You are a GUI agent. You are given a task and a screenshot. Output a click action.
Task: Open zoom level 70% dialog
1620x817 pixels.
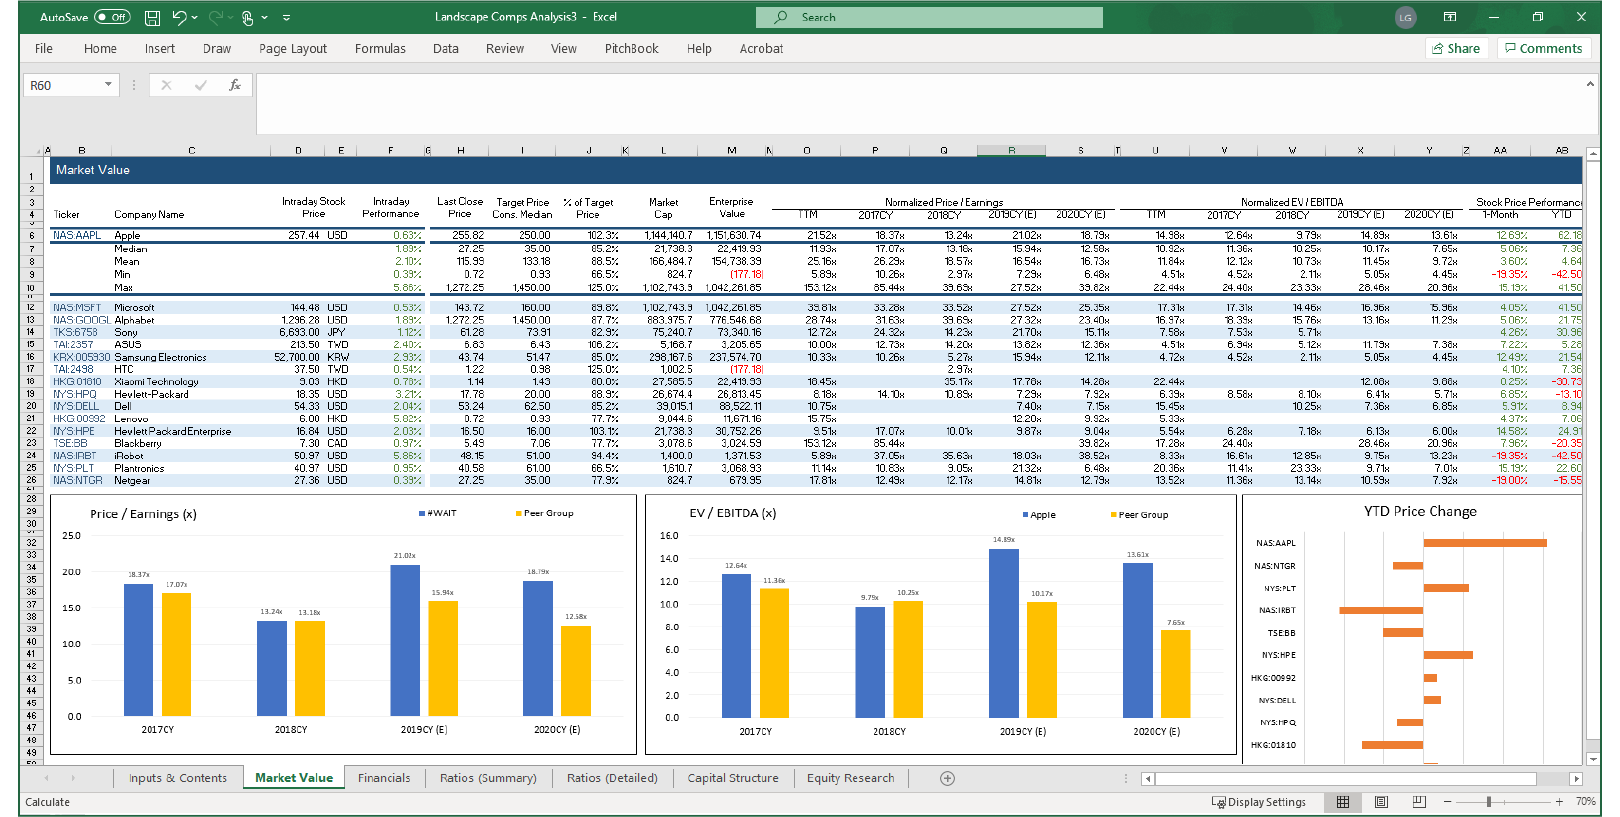click(1585, 802)
